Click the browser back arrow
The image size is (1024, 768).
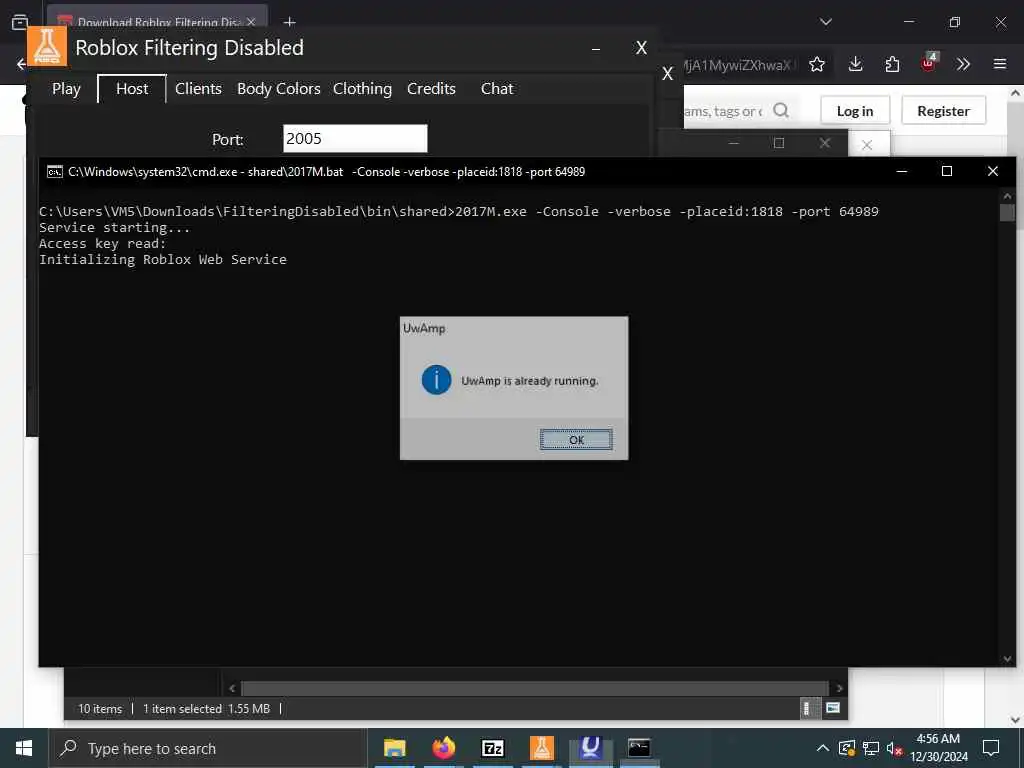pos(22,64)
